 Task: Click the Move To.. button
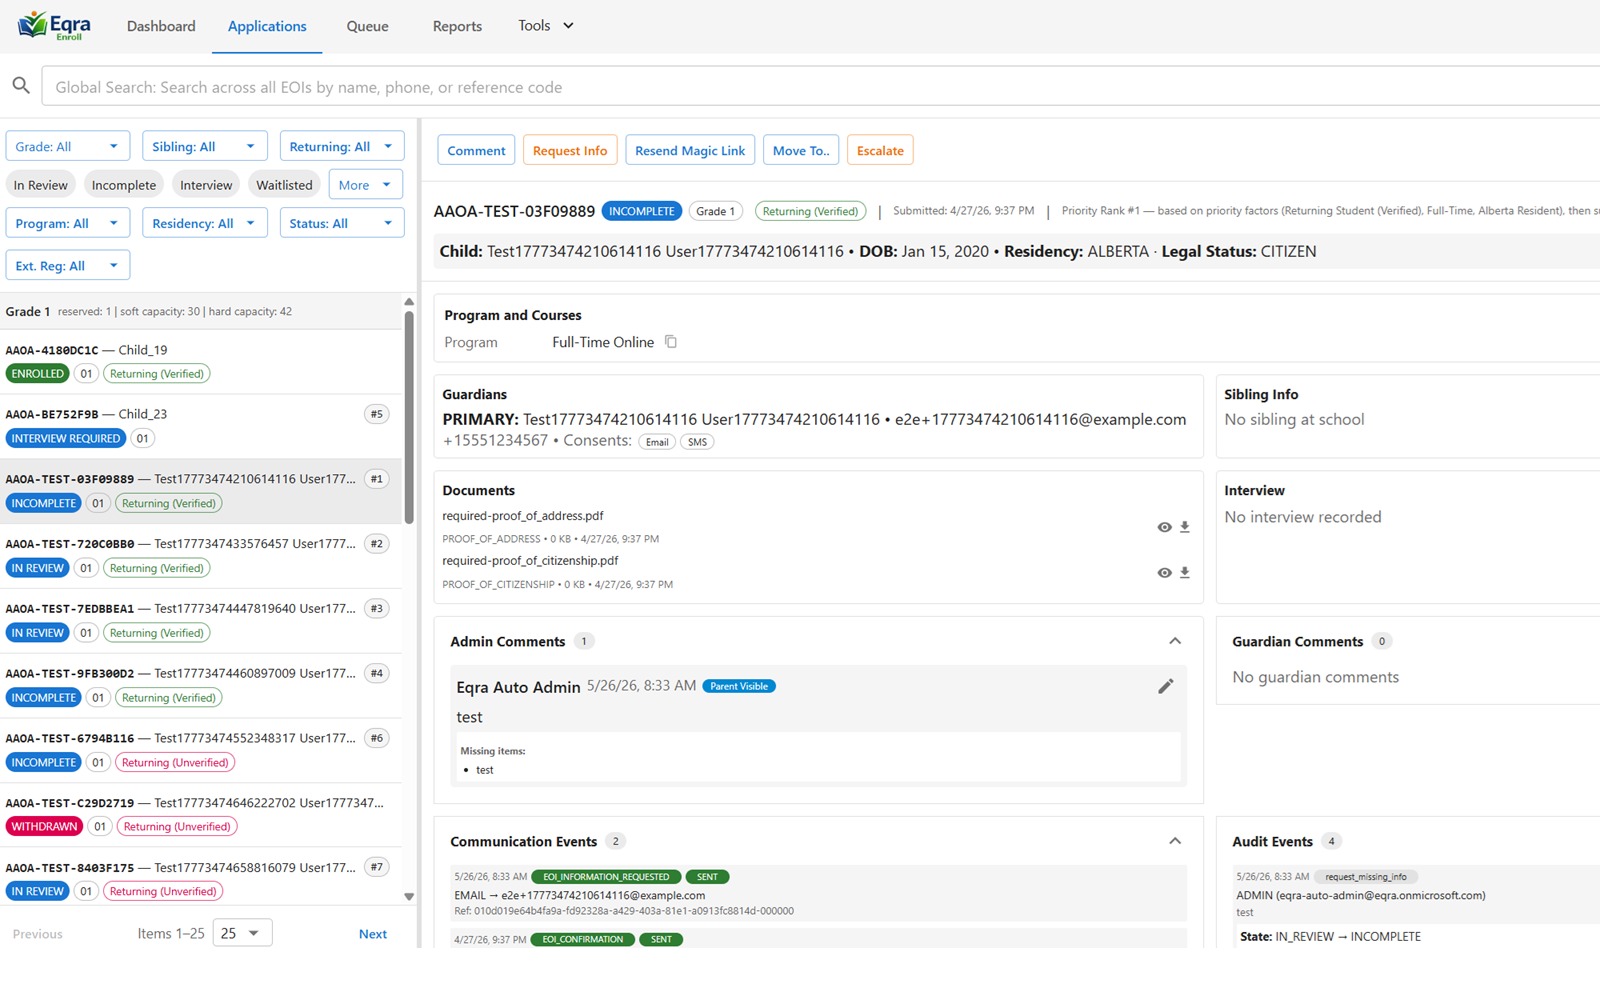click(x=801, y=150)
